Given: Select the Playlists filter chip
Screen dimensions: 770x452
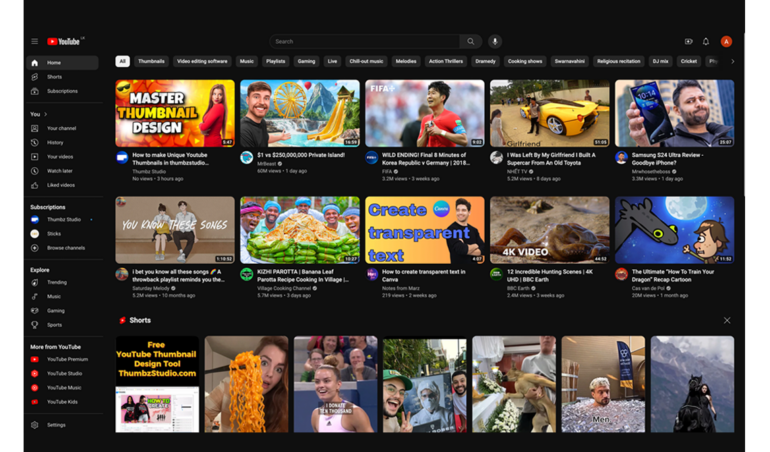Looking at the screenshot, I should [275, 61].
